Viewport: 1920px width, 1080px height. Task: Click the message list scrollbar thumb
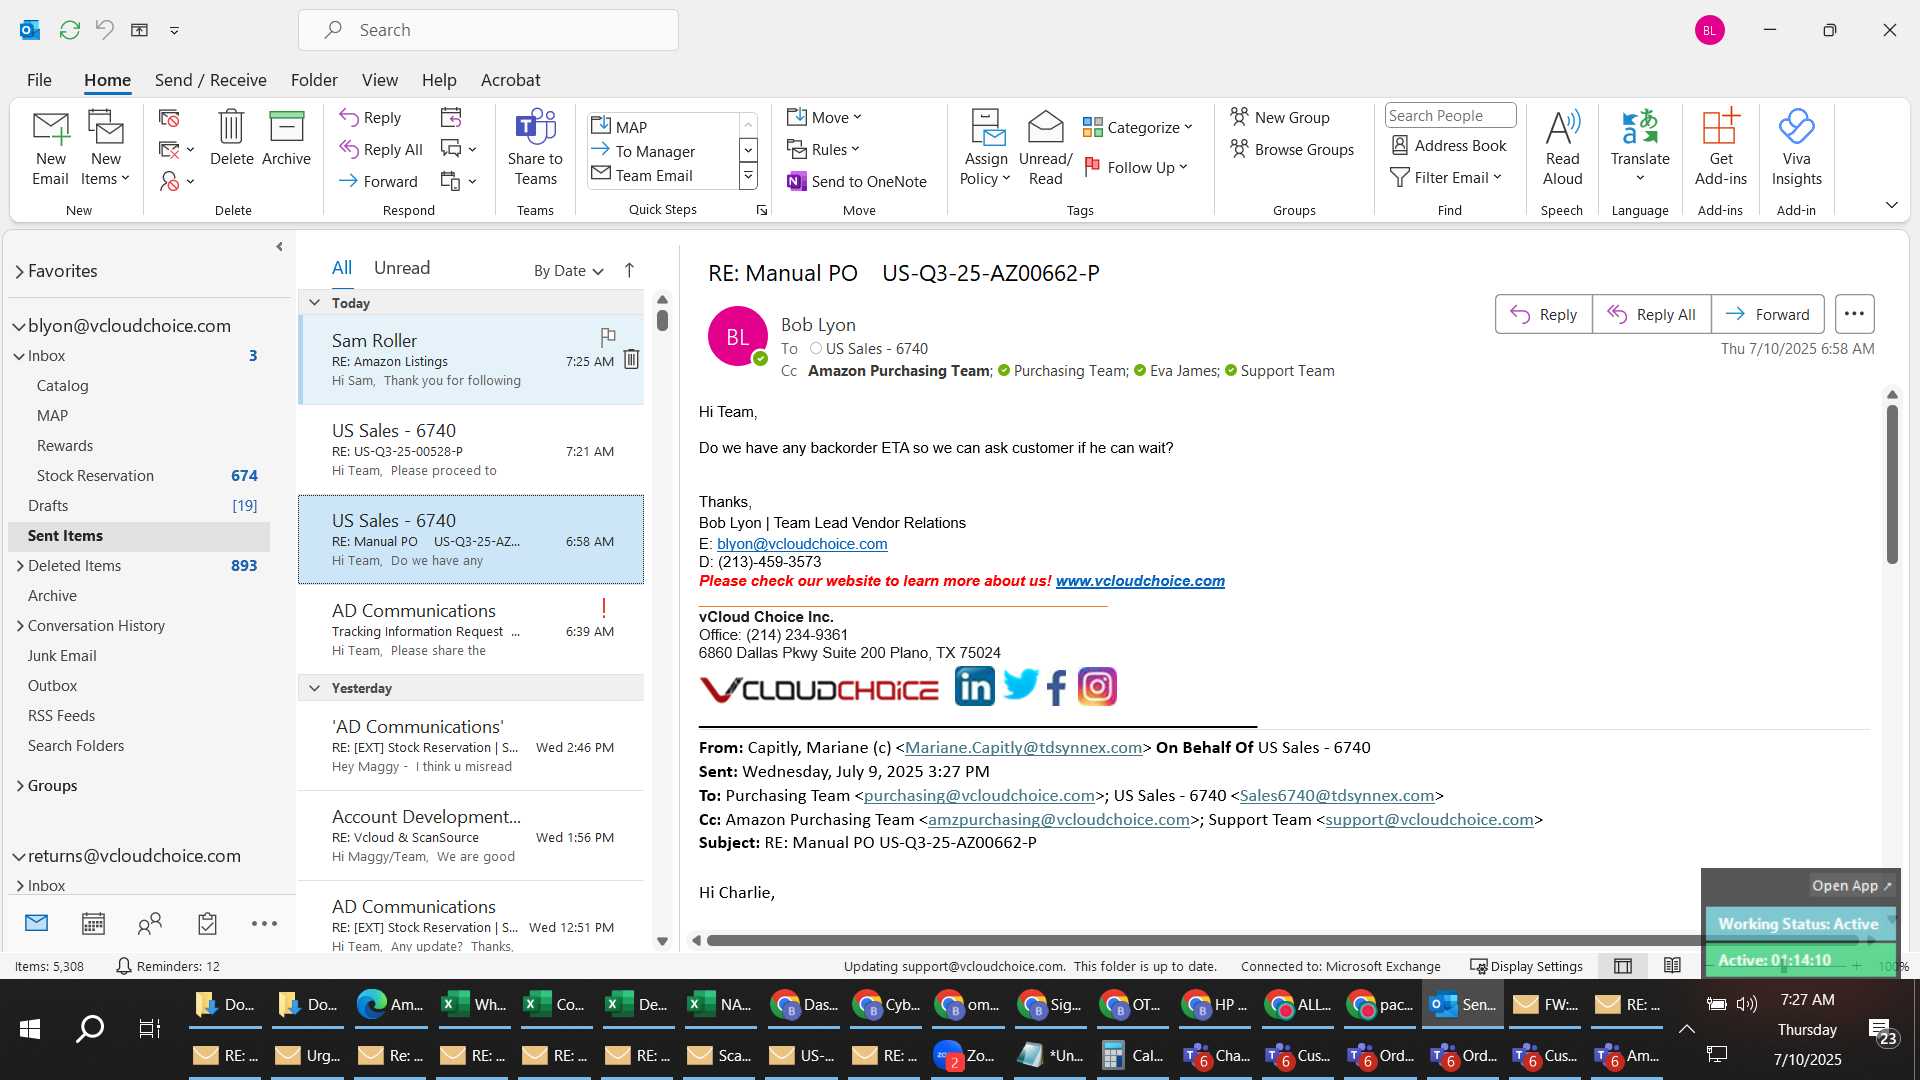coord(662,320)
